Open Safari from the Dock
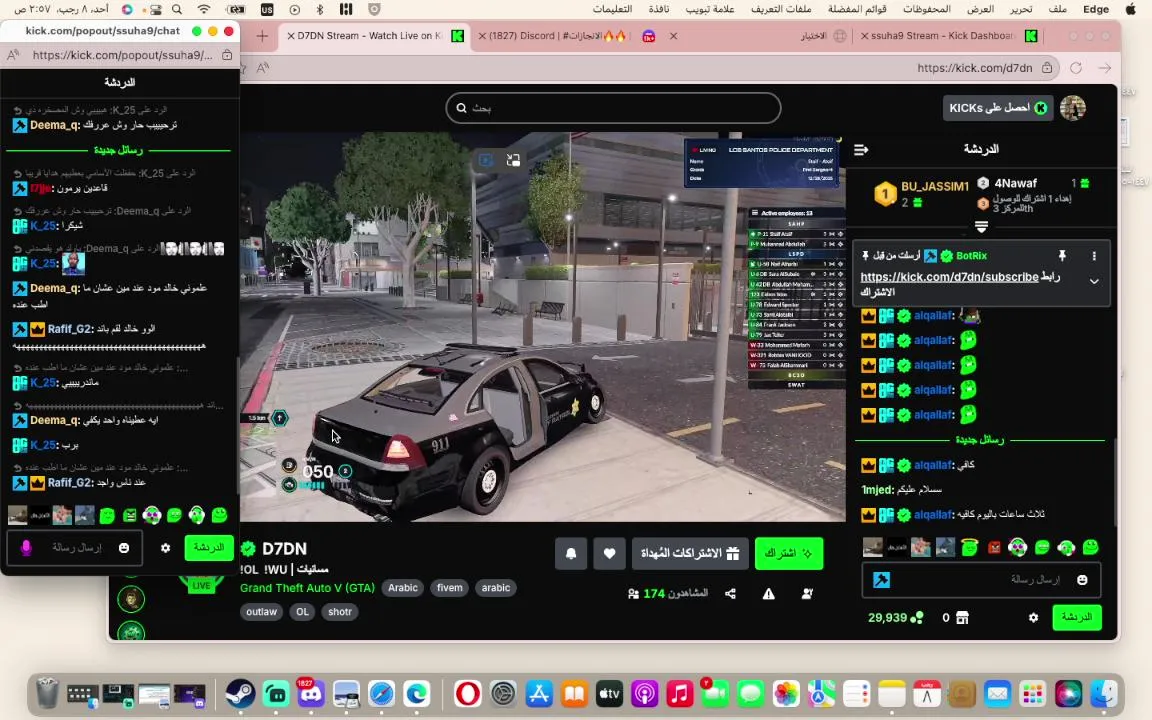The height and width of the screenshot is (720, 1152). (x=381, y=693)
